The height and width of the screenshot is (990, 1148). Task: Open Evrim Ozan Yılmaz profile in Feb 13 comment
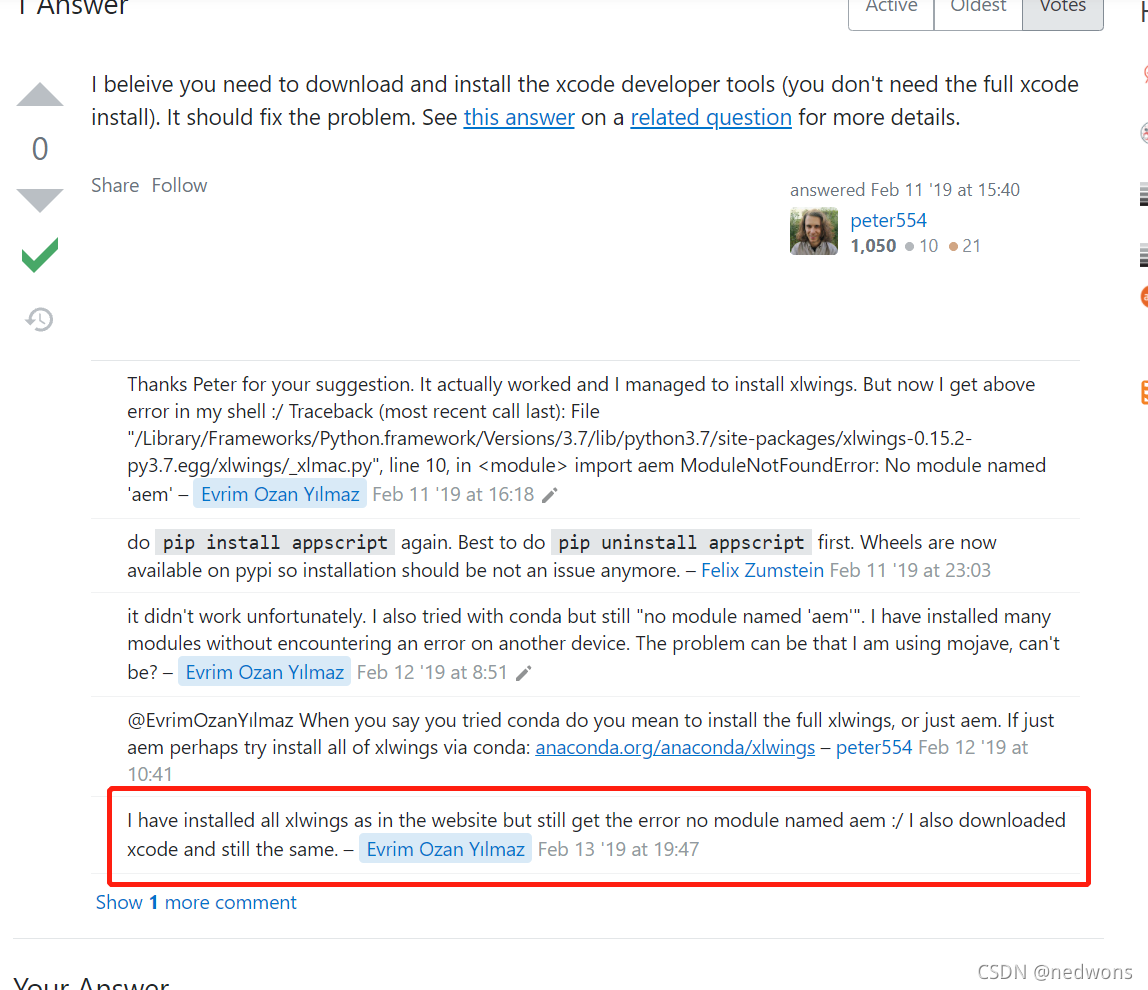click(x=445, y=849)
